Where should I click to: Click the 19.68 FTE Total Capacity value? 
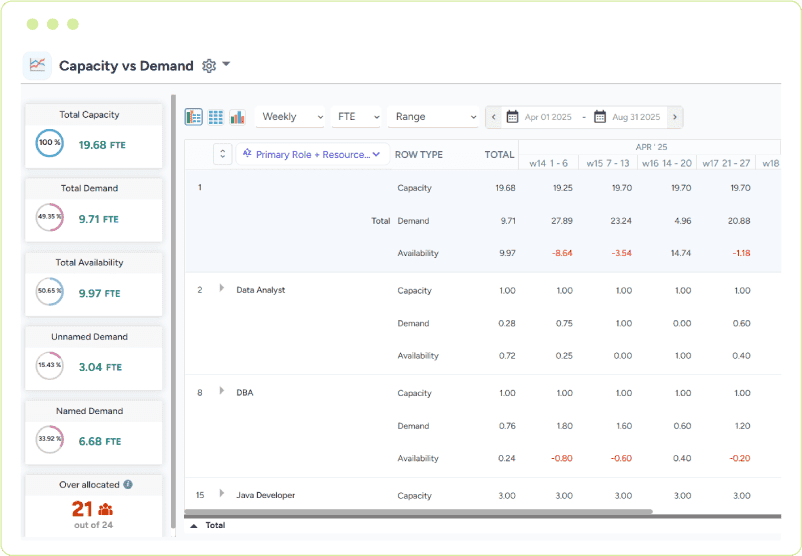tap(102, 145)
